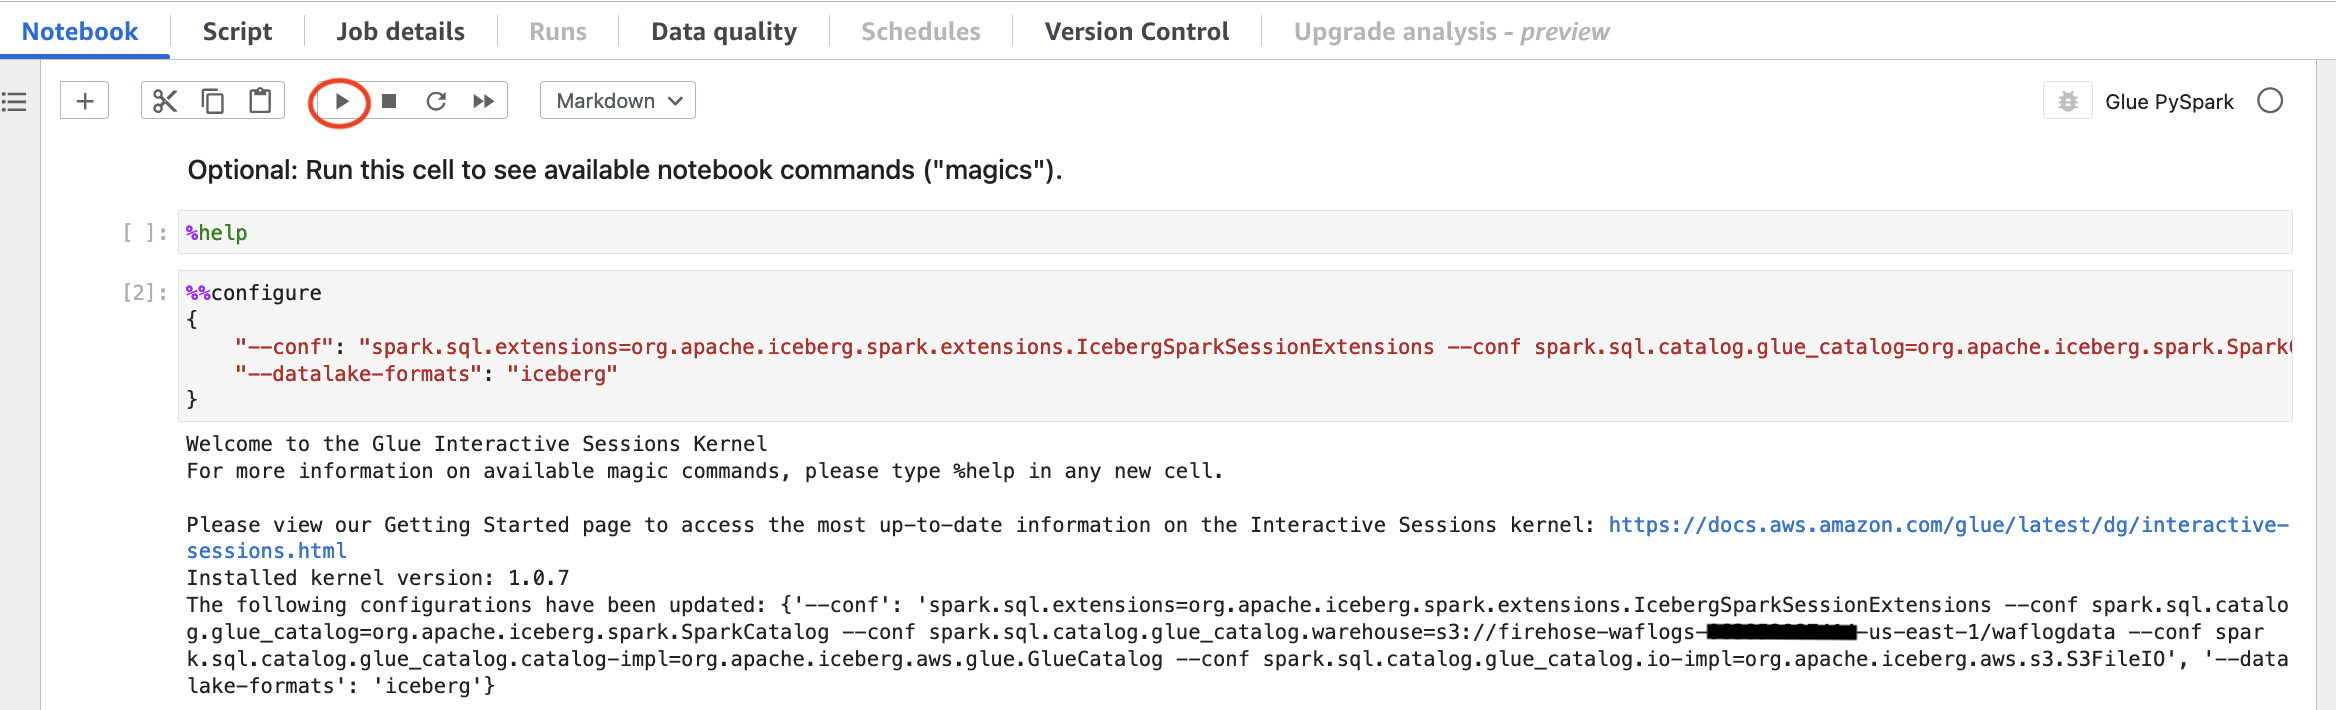Restart and run all cells fast-forward icon
The height and width of the screenshot is (710, 2336).
point(483,101)
